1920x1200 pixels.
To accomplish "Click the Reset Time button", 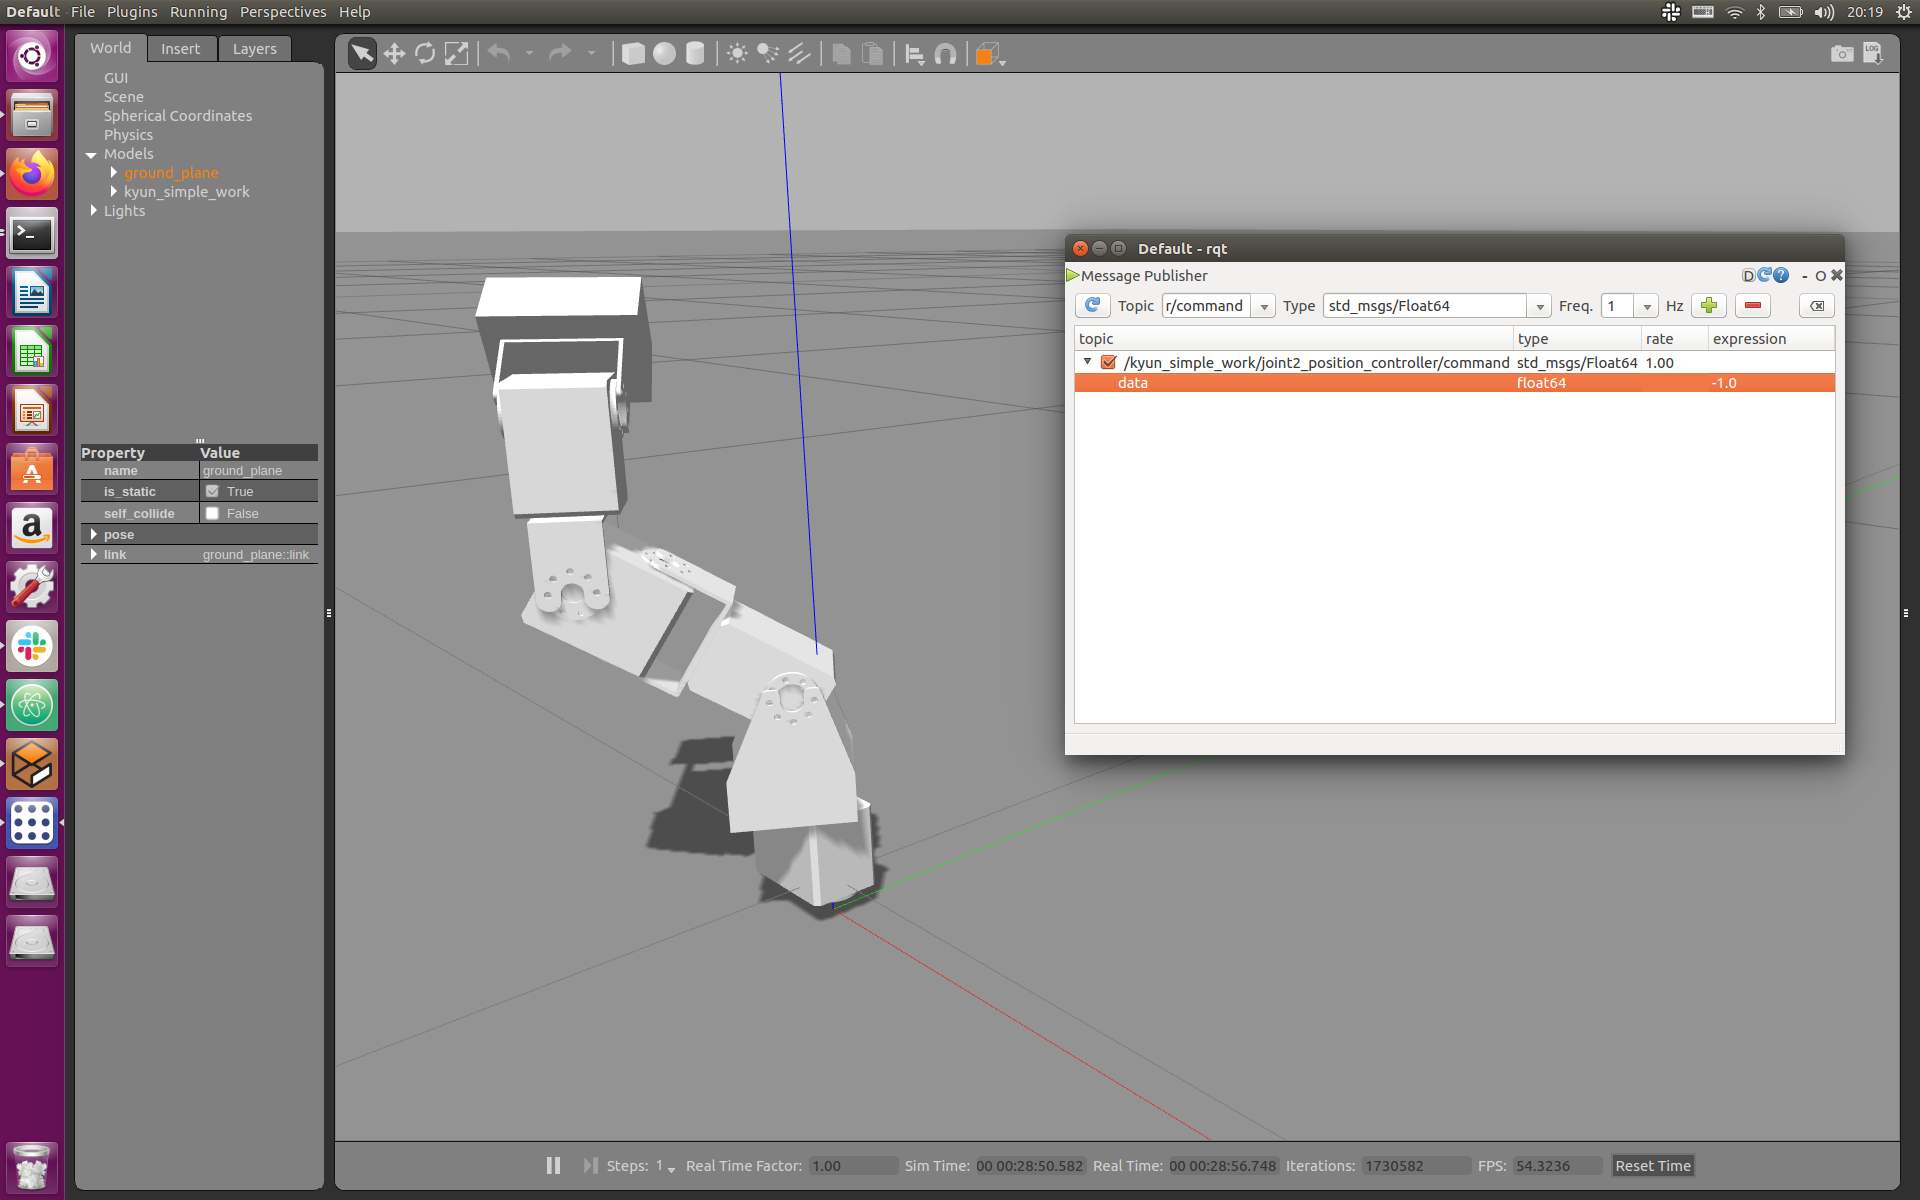I will (1652, 1166).
